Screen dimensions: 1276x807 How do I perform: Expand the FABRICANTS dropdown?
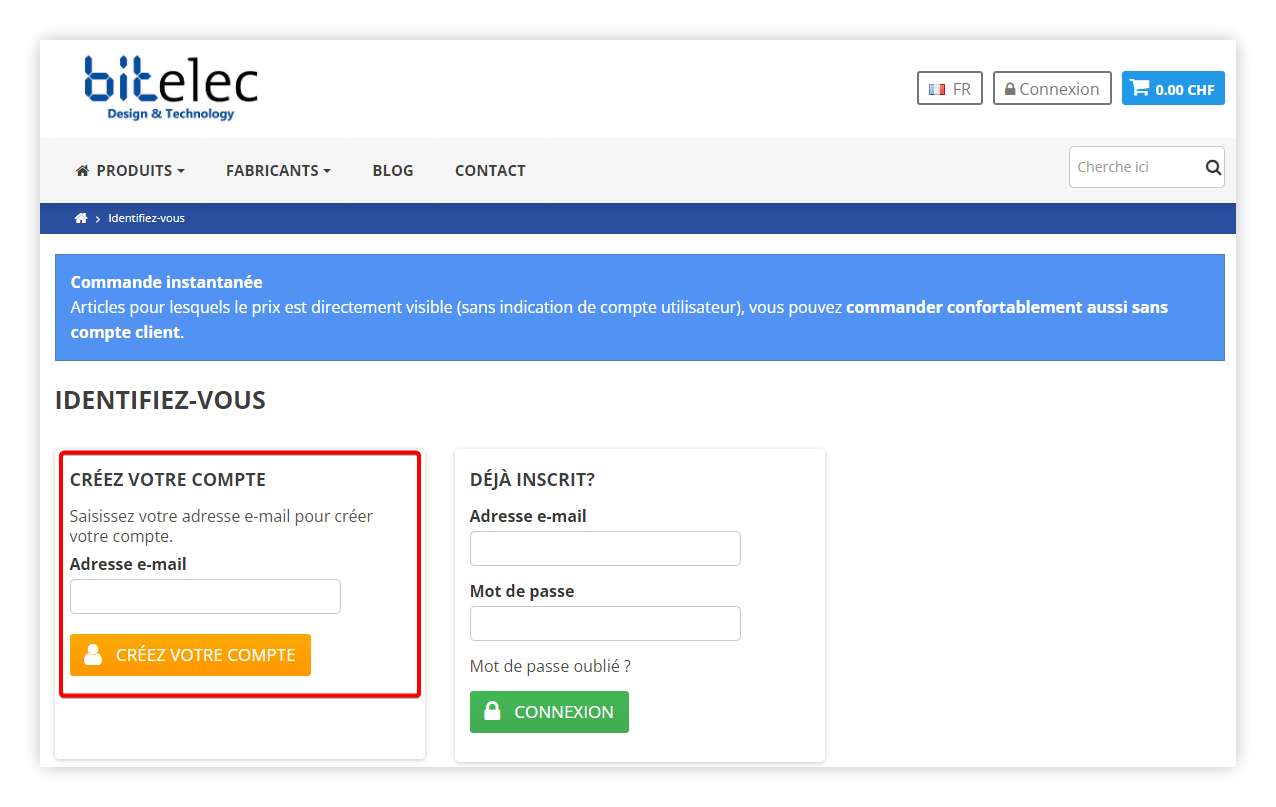point(278,170)
